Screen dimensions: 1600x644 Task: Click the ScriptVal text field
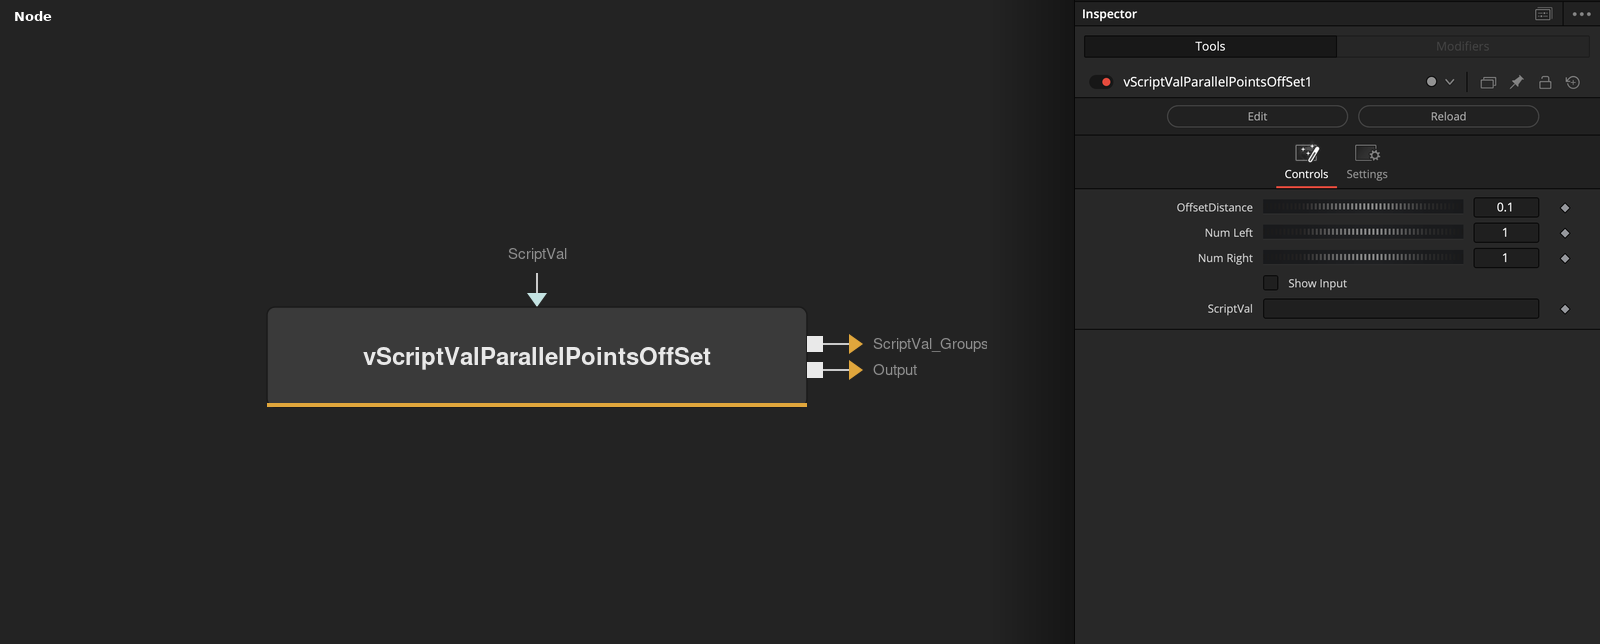(1400, 309)
